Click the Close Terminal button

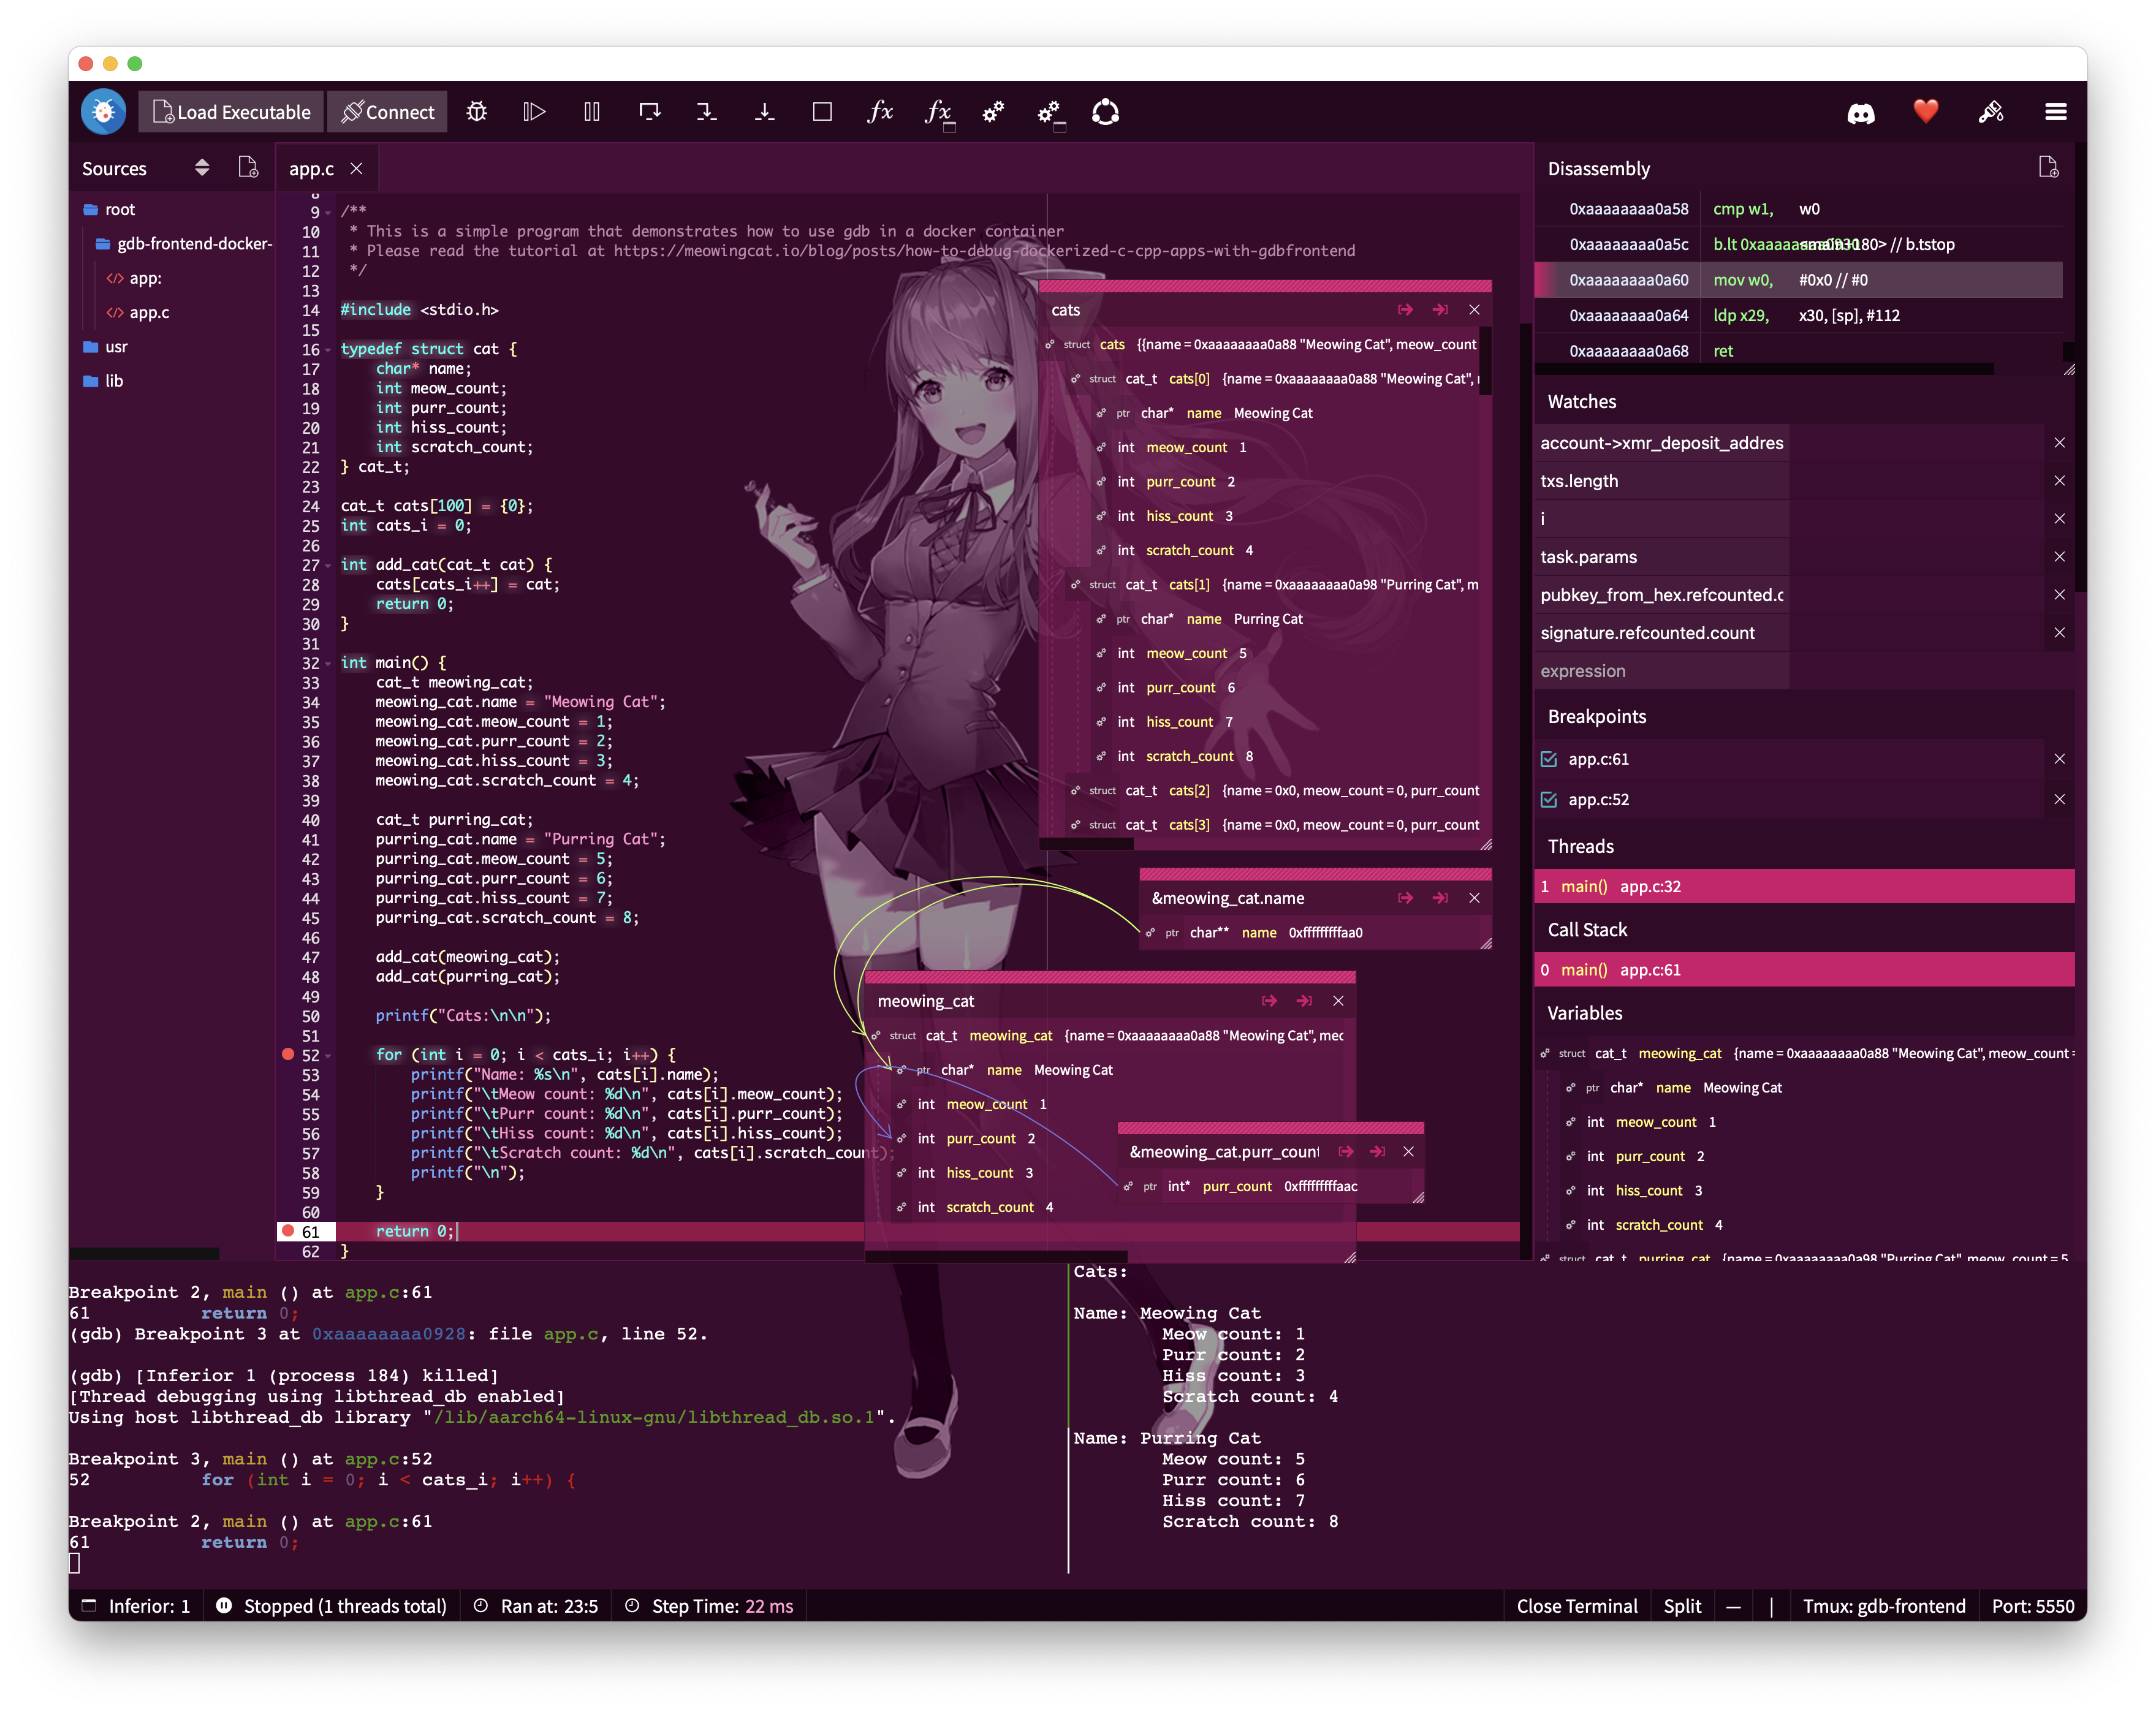tap(1577, 1605)
